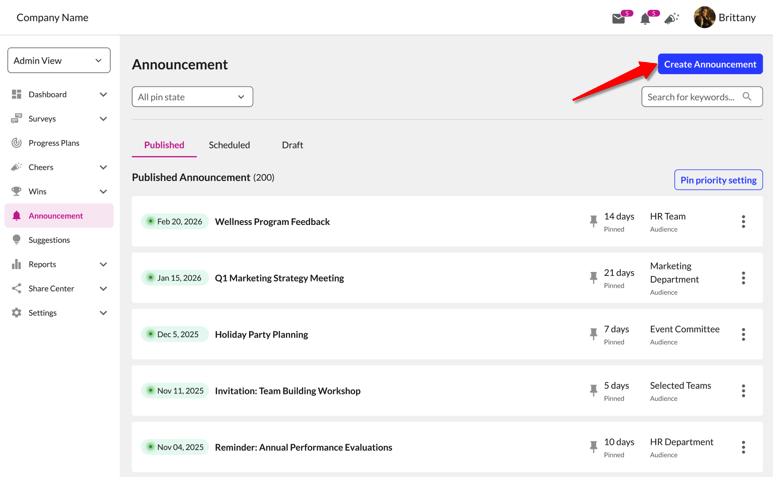Screen dimensions: 773x477
Task: Click the Company Name header link
Action: click(x=52, y=17)
